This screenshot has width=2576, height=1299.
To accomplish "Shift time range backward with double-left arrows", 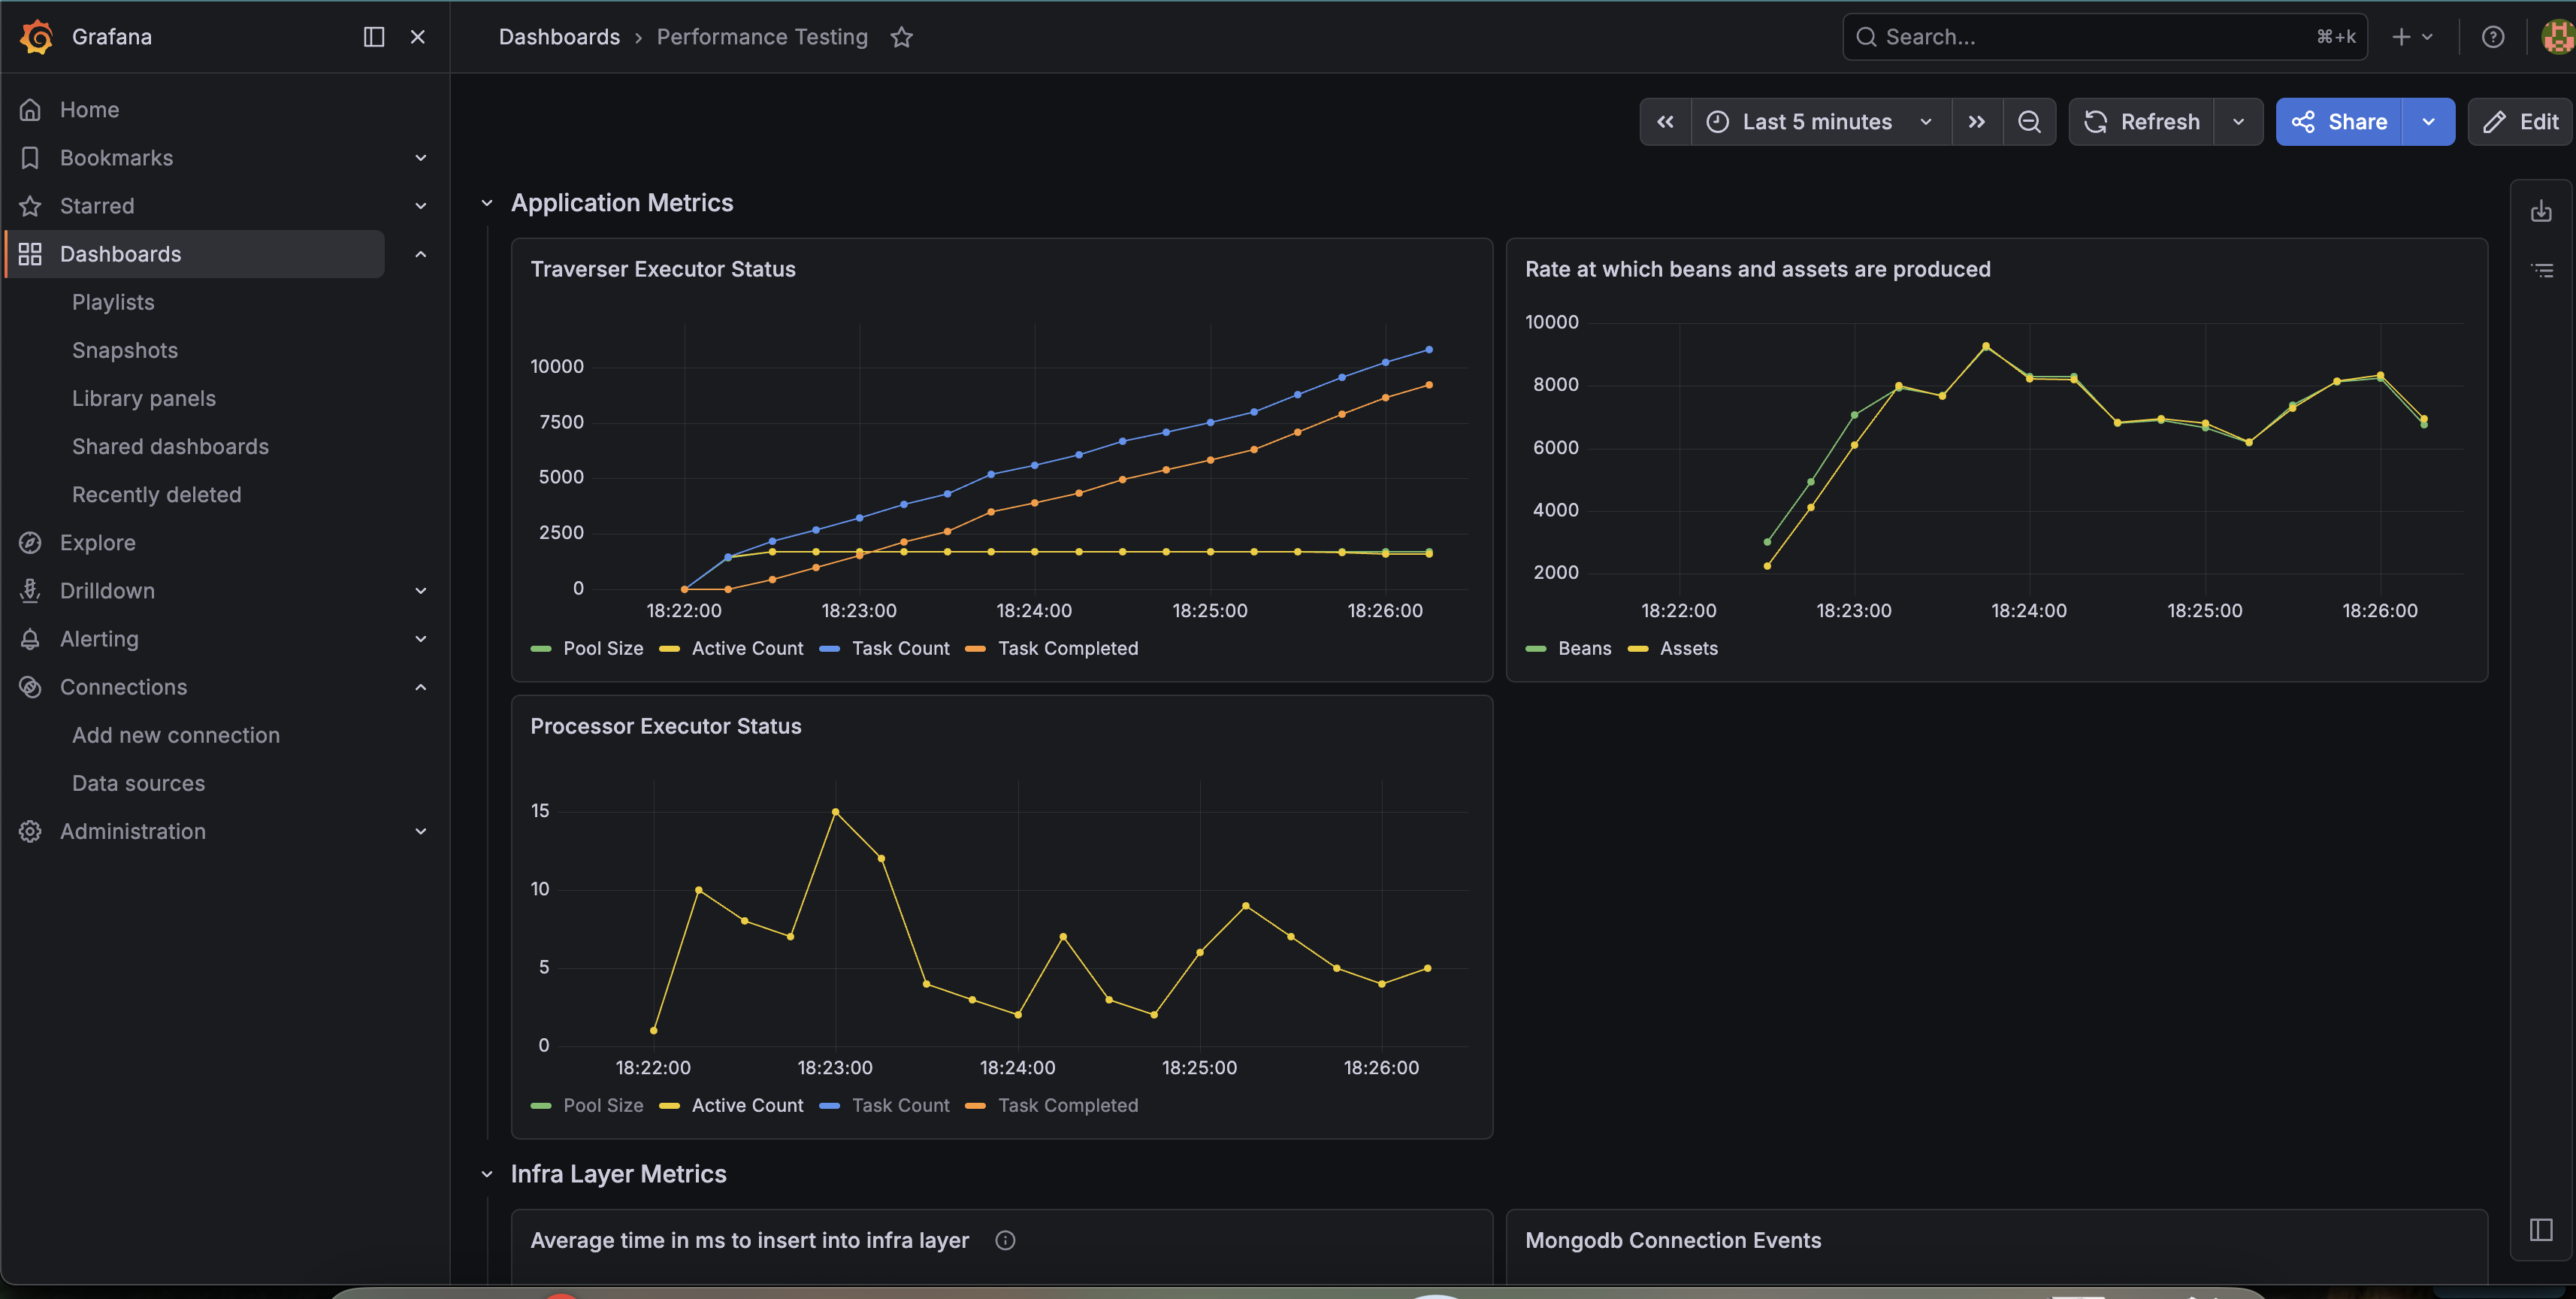I will [1665, 122].
